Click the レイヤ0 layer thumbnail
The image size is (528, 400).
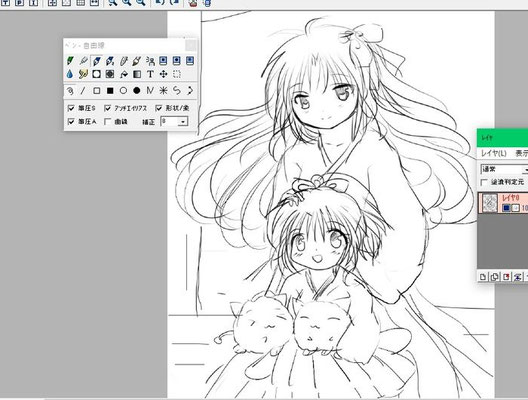pyautogui.click(x=490, y=203)
